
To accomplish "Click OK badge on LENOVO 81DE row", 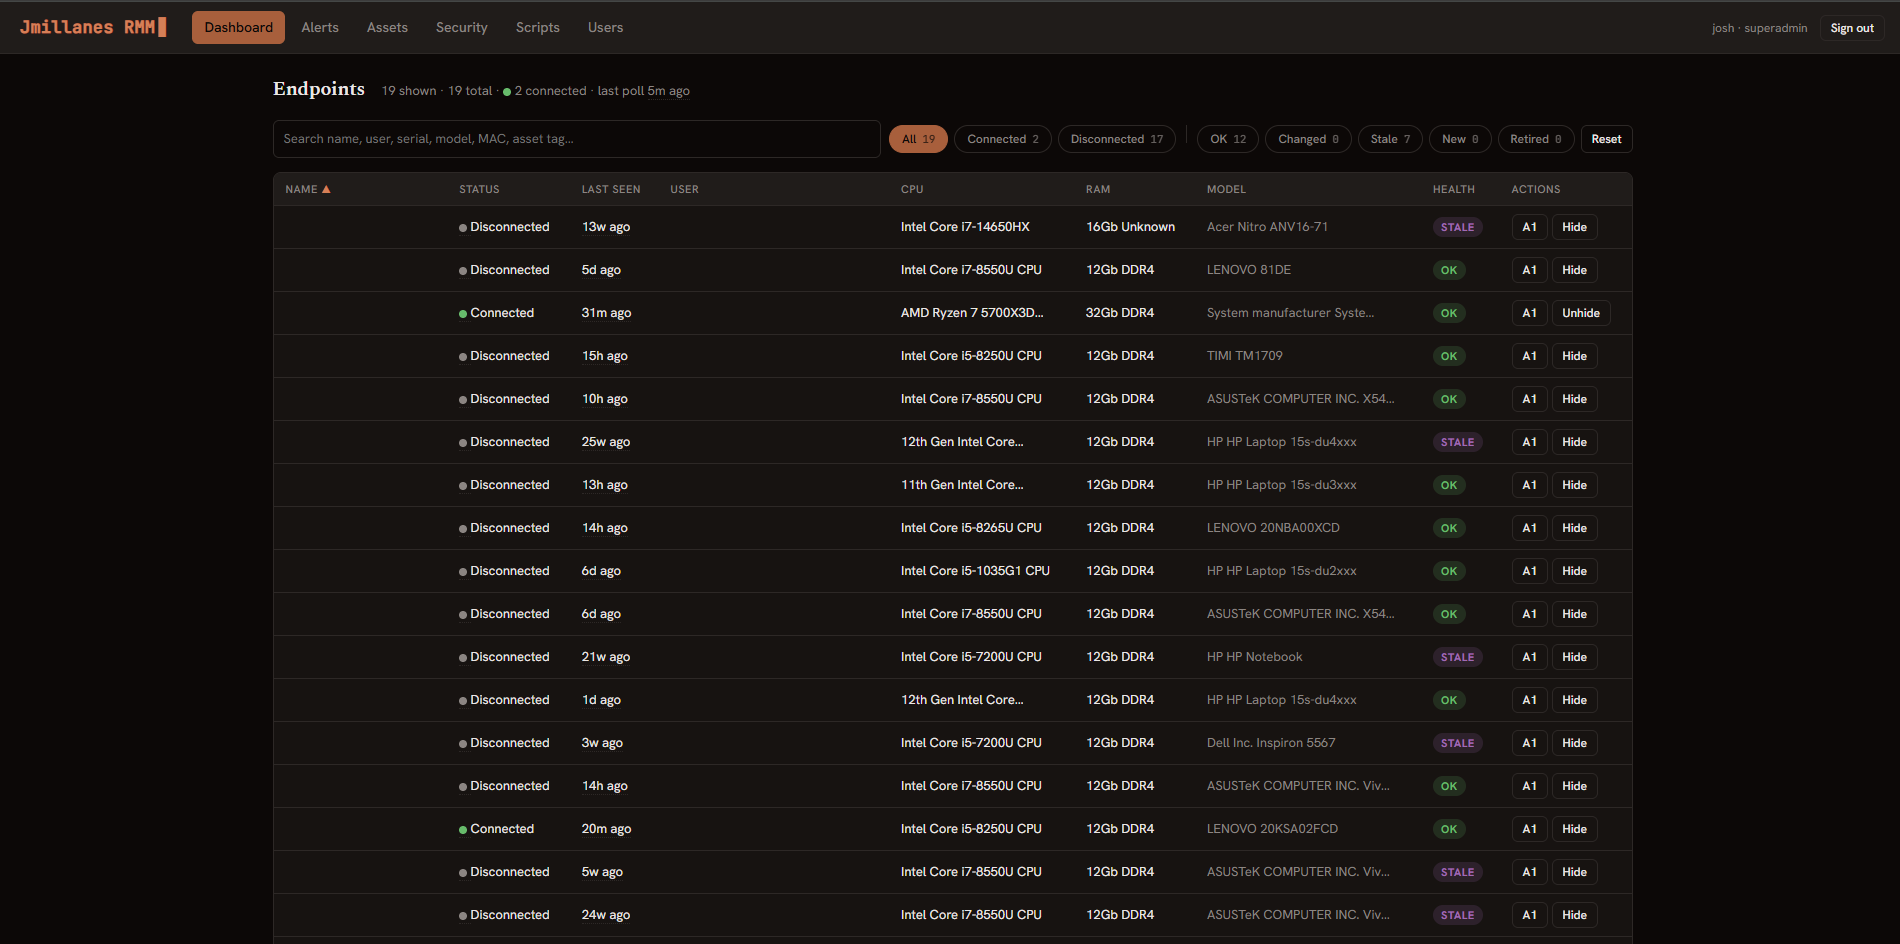I will point(1449,270).
